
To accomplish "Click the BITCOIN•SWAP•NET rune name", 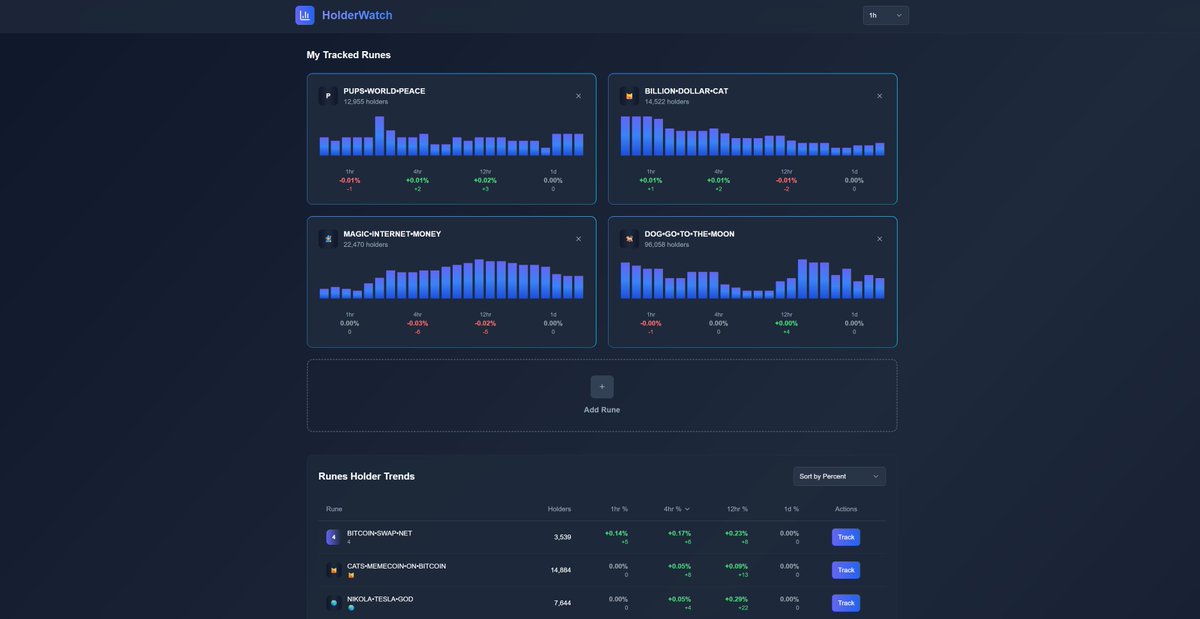I will click(x=379, y=533).
